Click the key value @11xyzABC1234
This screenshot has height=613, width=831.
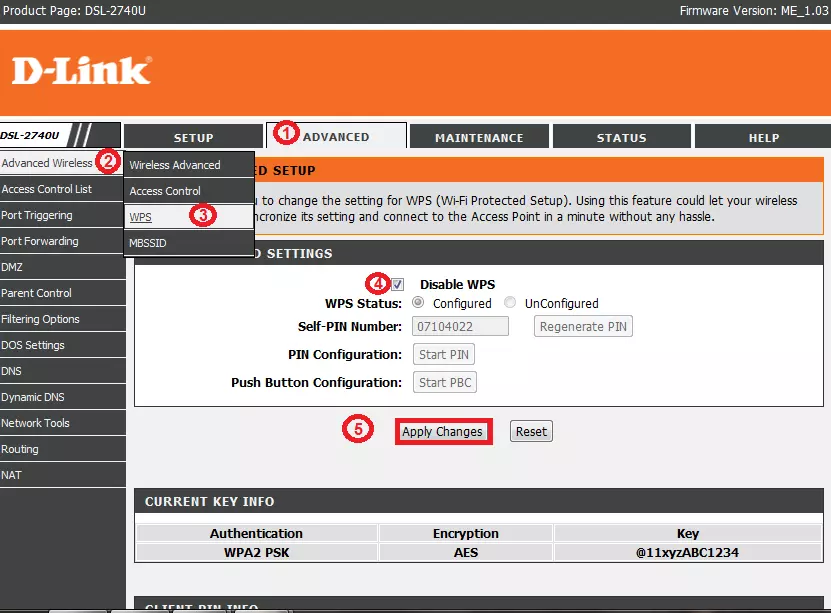(687, 552)
